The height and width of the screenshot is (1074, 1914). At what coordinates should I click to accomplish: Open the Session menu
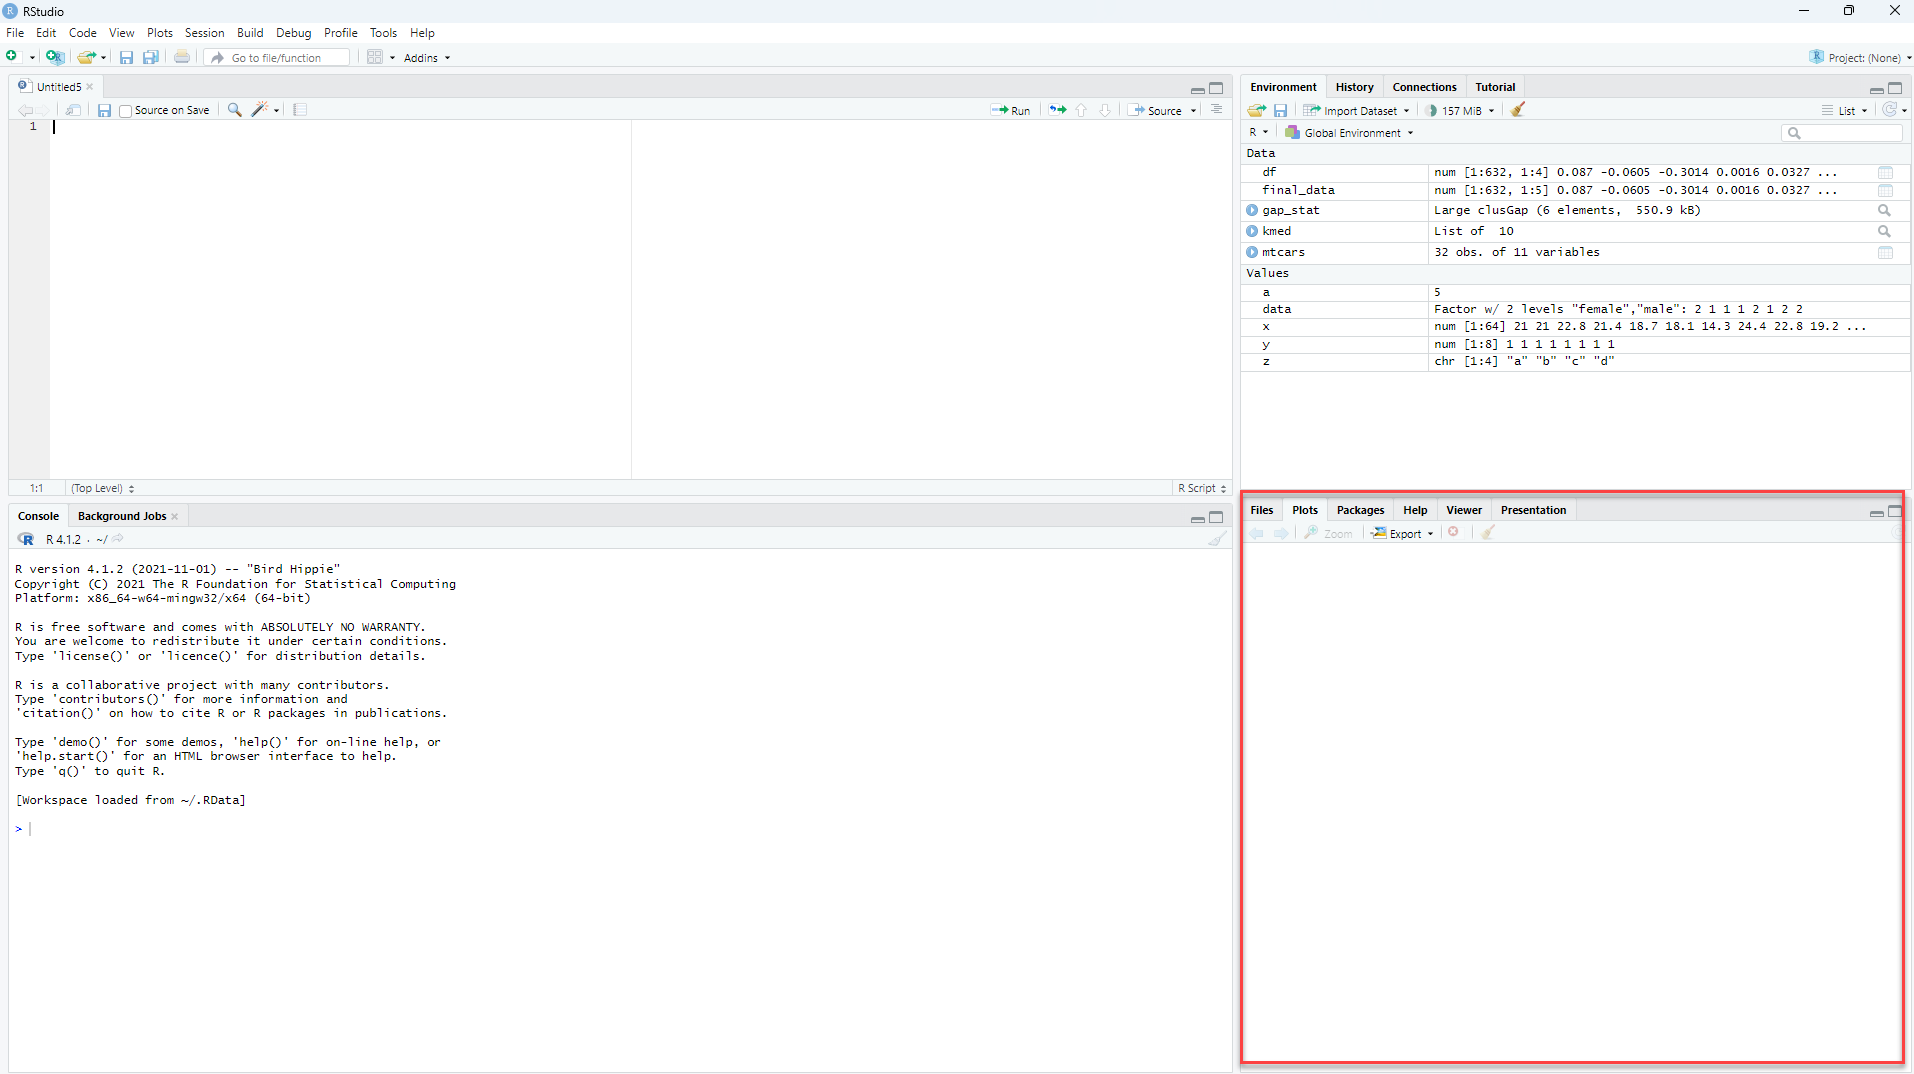pyautogui.click(x=204, y=33)
